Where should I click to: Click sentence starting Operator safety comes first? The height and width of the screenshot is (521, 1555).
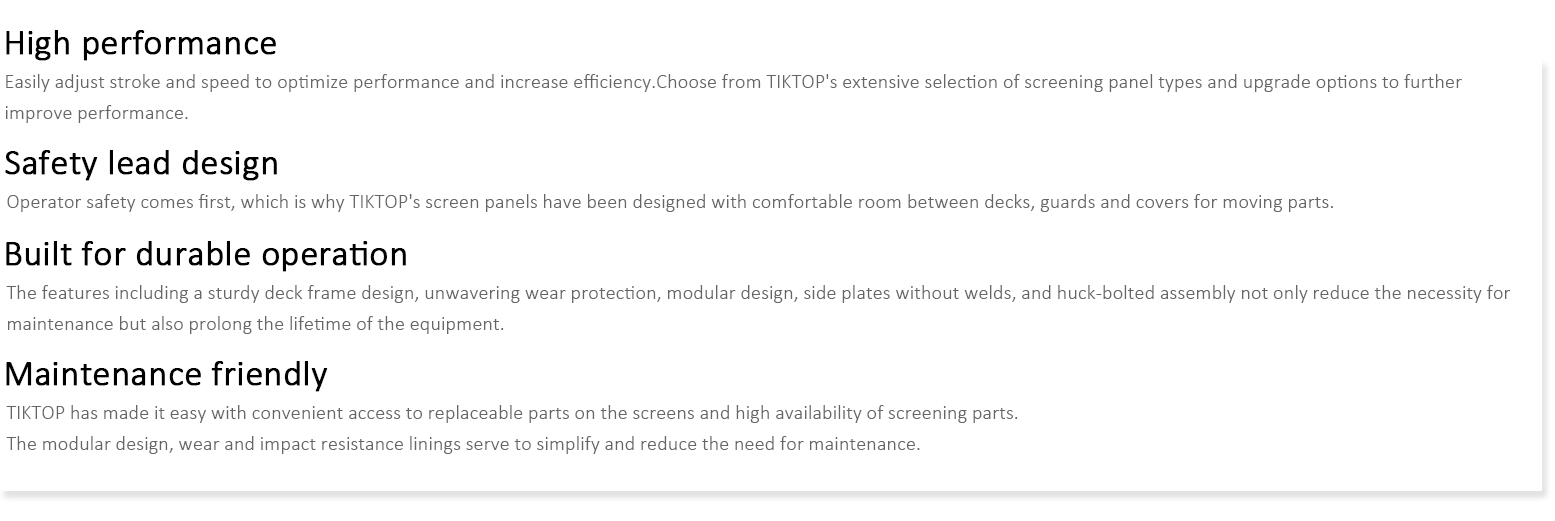pyautogui.click(x=670, y=202)
